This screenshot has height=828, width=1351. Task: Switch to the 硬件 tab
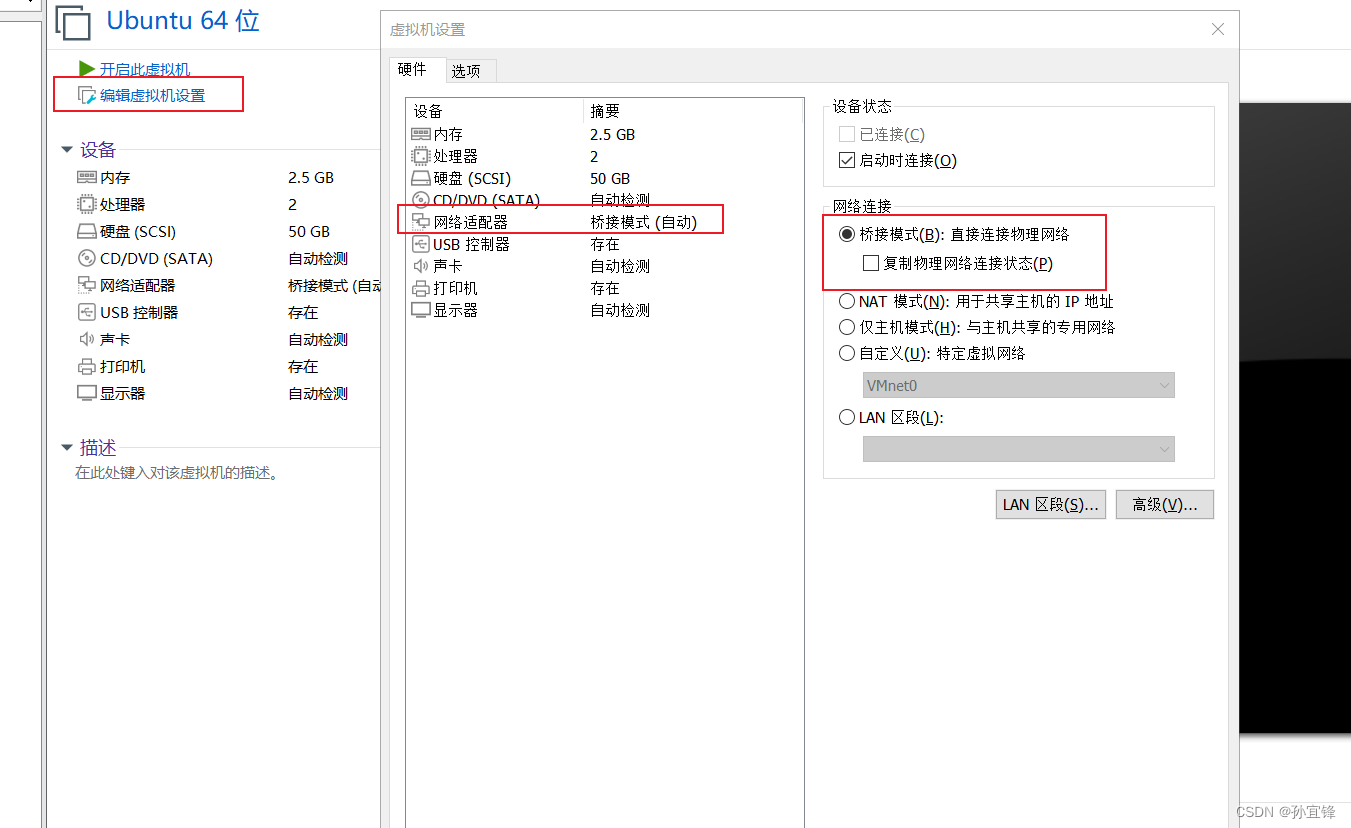click(x=412, y=69)
